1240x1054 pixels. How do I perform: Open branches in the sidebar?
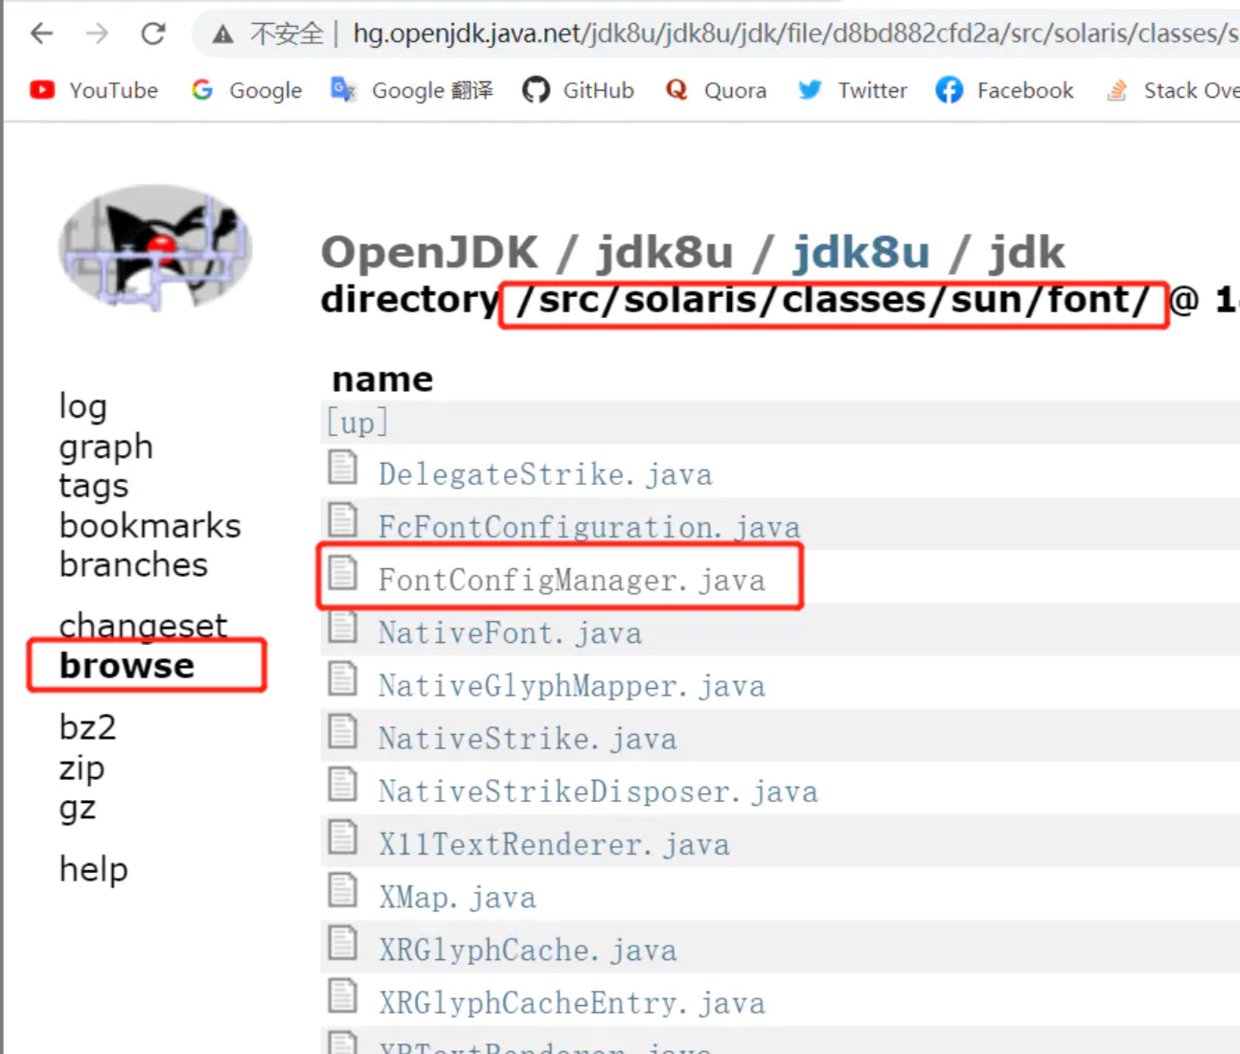134,564
